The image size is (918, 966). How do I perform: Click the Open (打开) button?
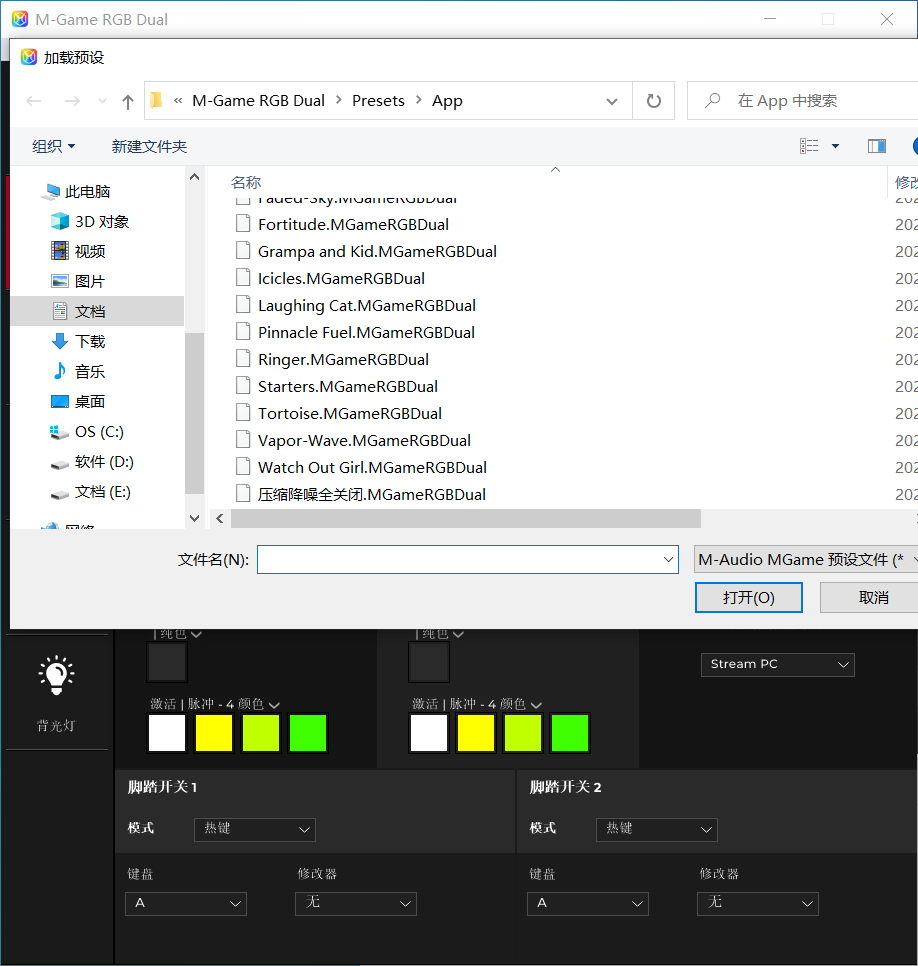click(748, 597)
